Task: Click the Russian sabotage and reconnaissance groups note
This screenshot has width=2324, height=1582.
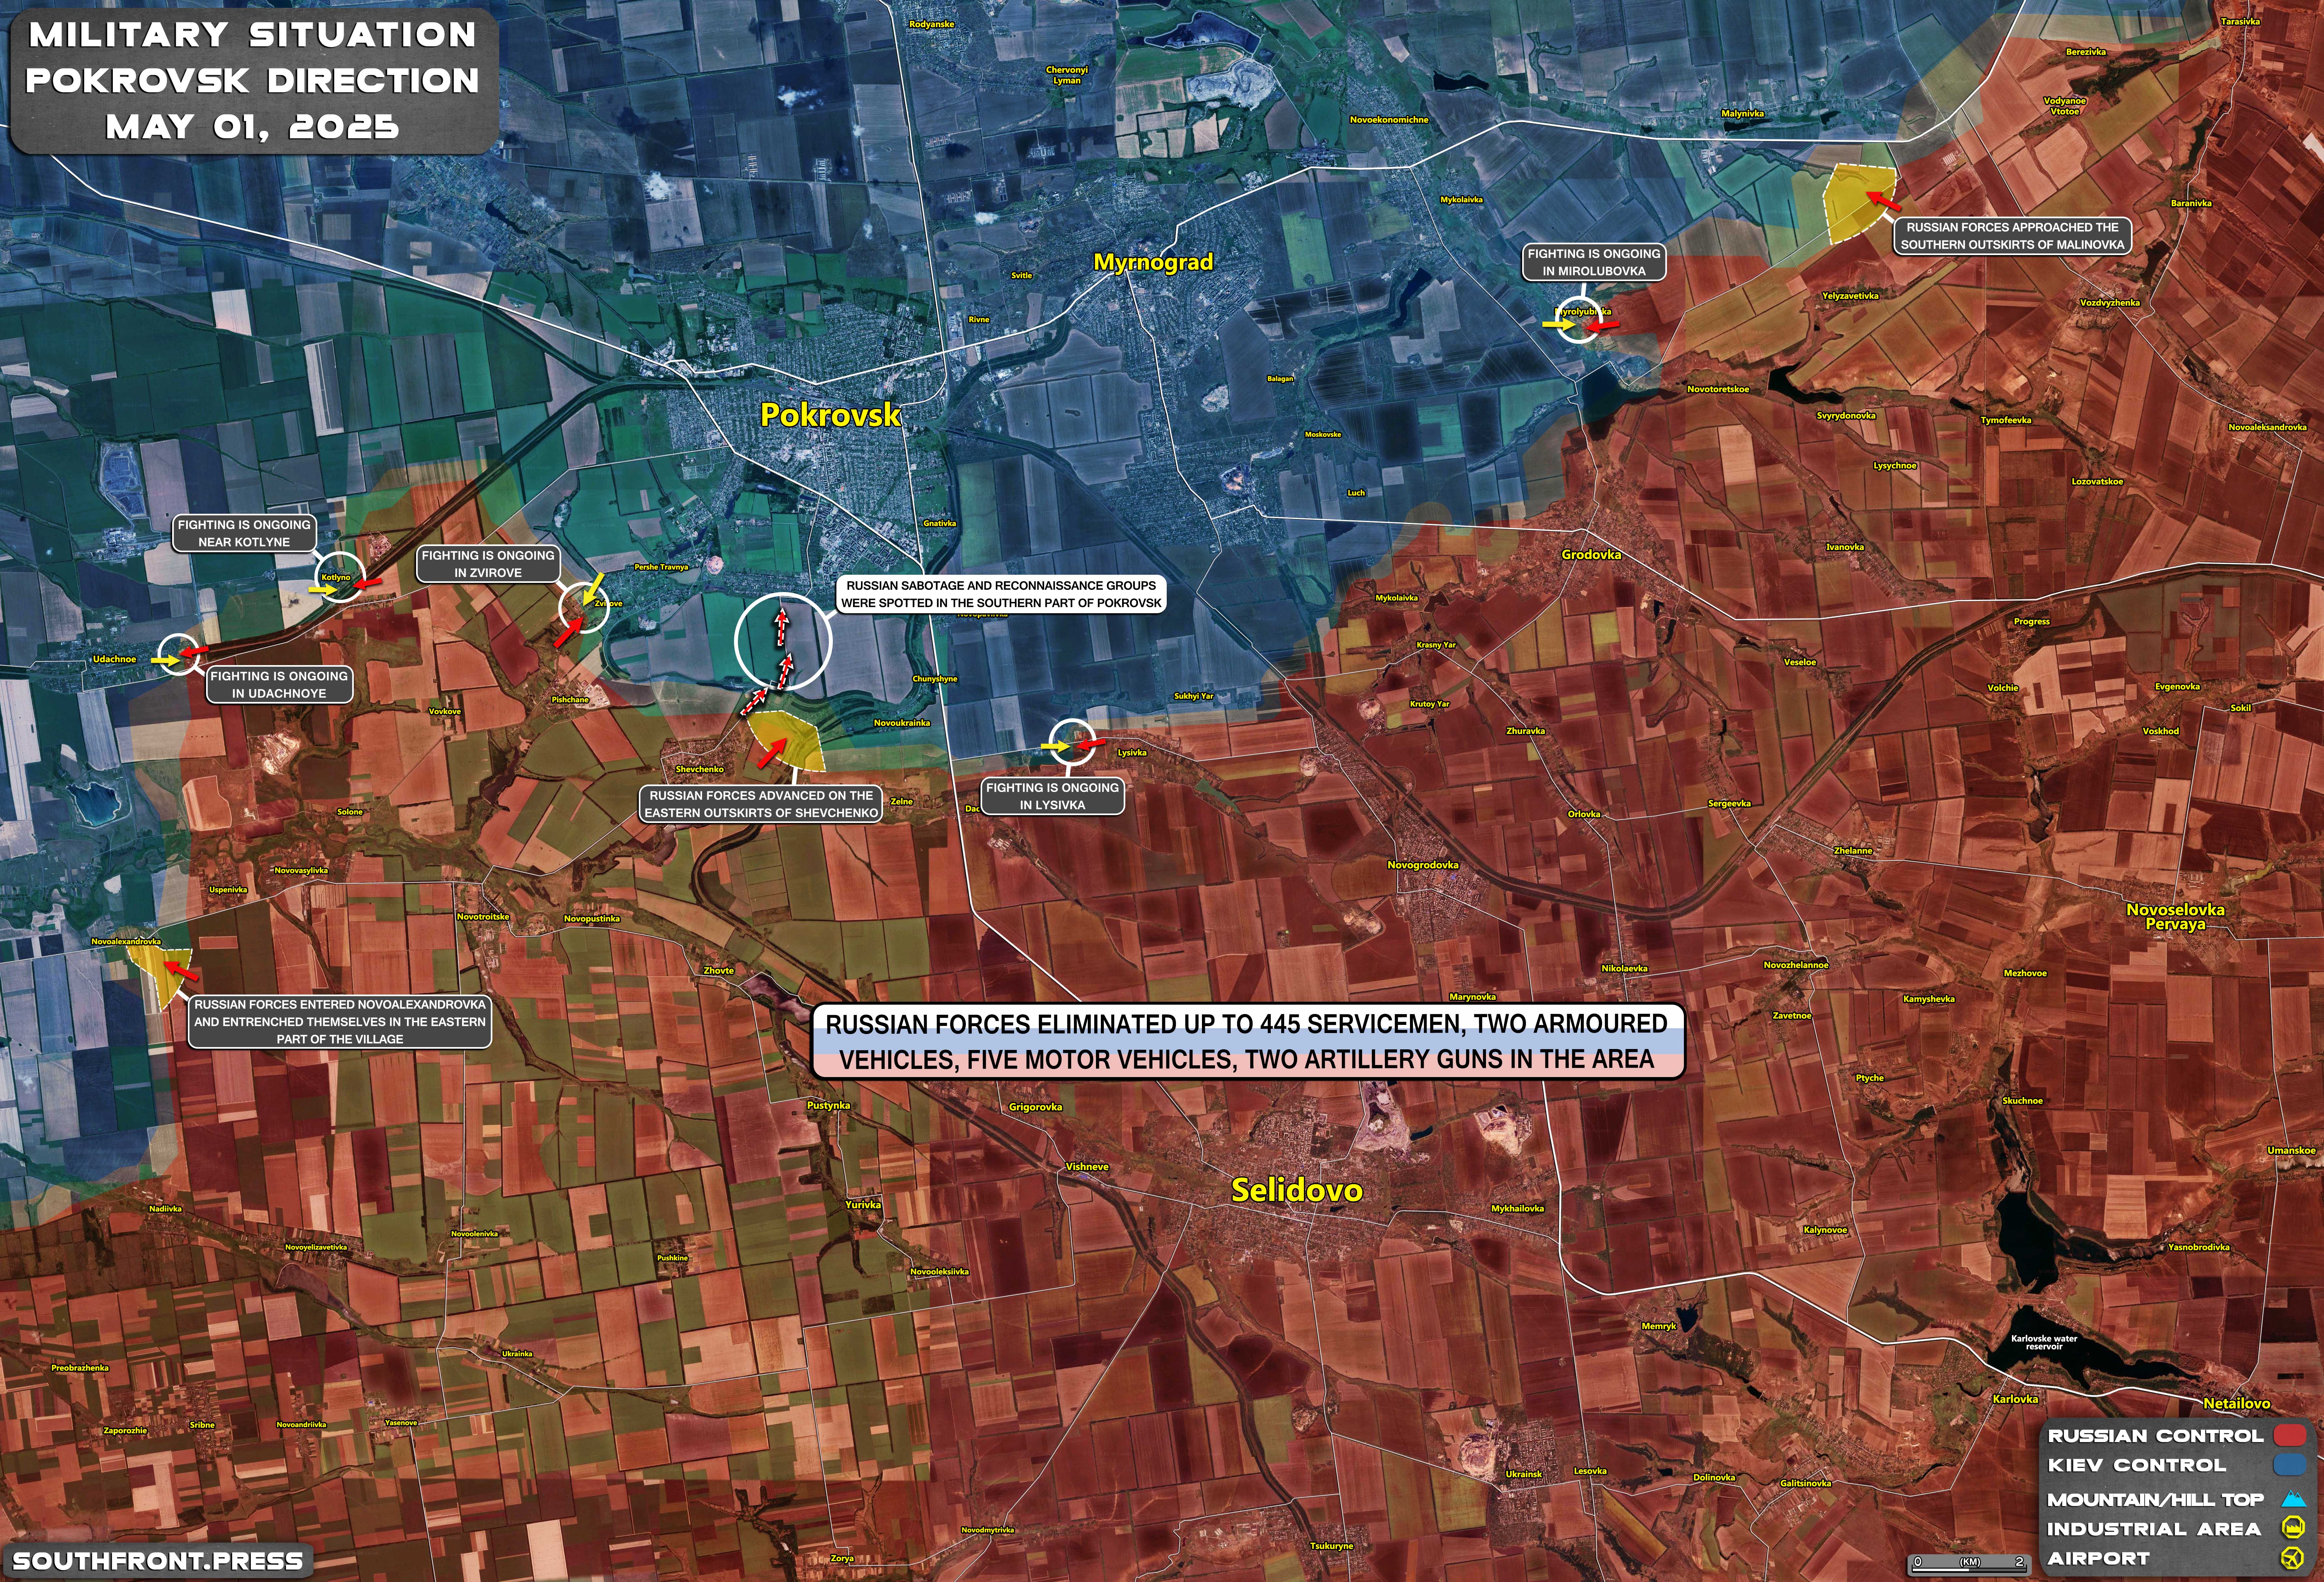Action: coord(1001,594)
